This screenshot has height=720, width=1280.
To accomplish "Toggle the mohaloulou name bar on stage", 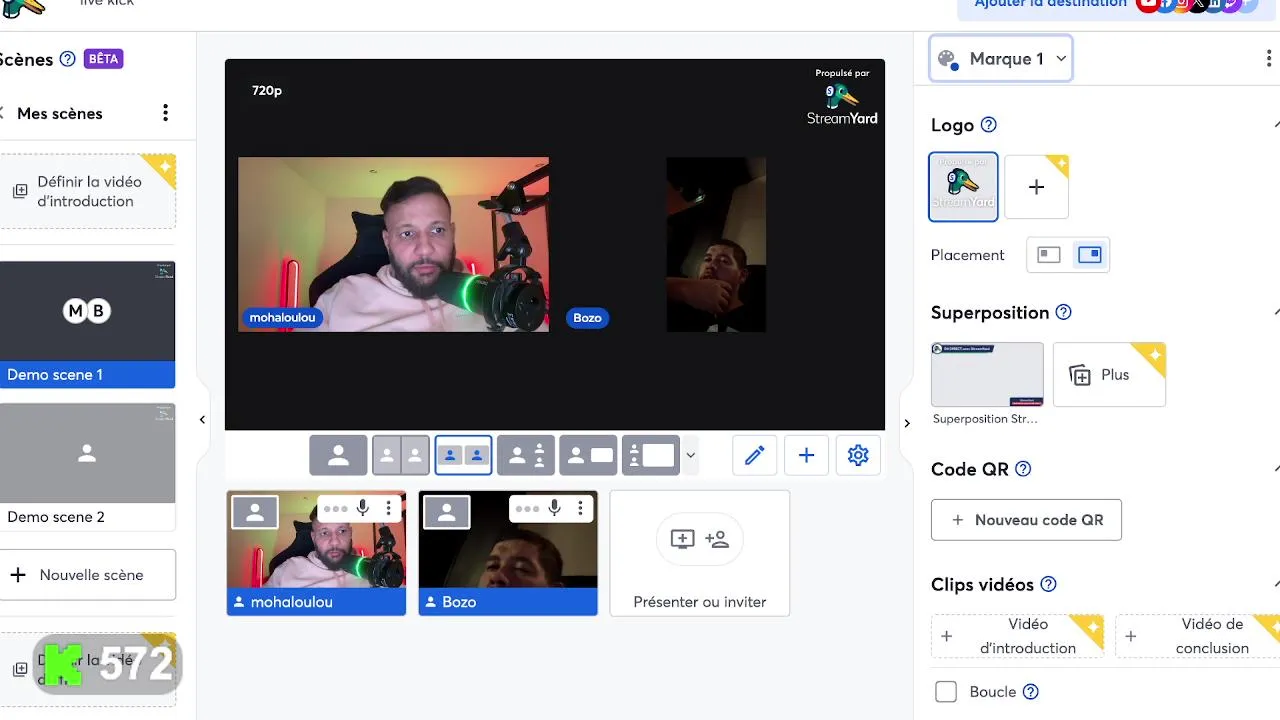I will pyautogui.click(x=283, y=318).
